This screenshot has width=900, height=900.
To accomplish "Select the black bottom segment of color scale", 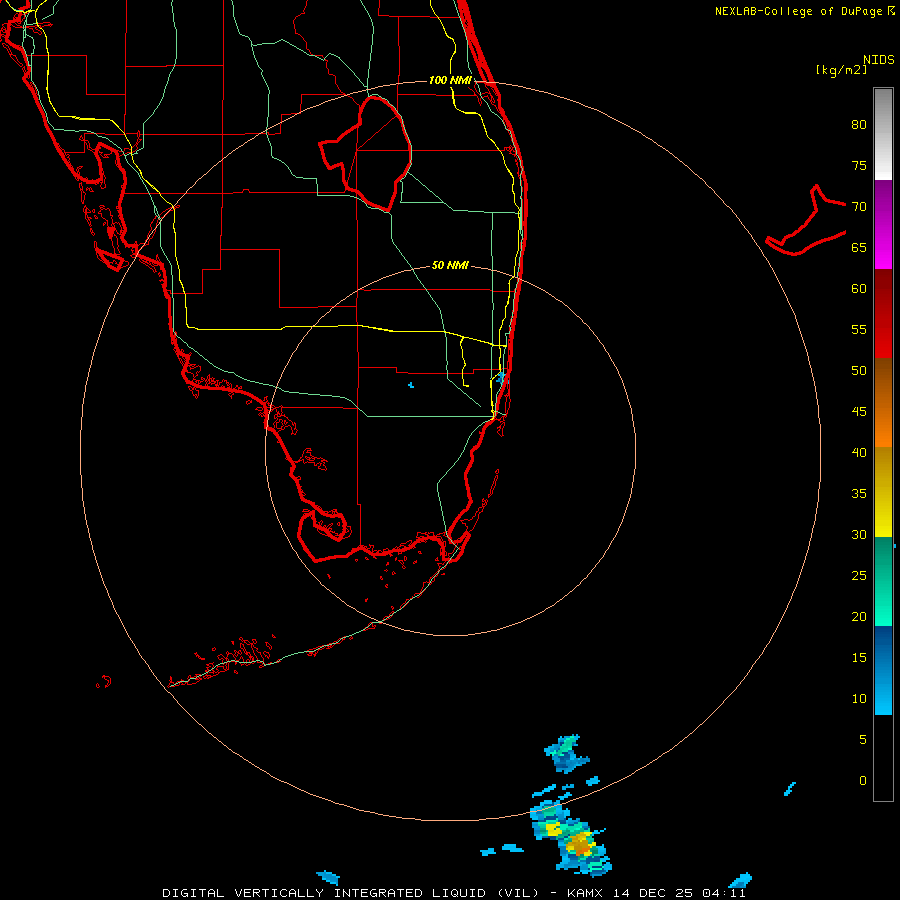I will click(x=883, y=758).
